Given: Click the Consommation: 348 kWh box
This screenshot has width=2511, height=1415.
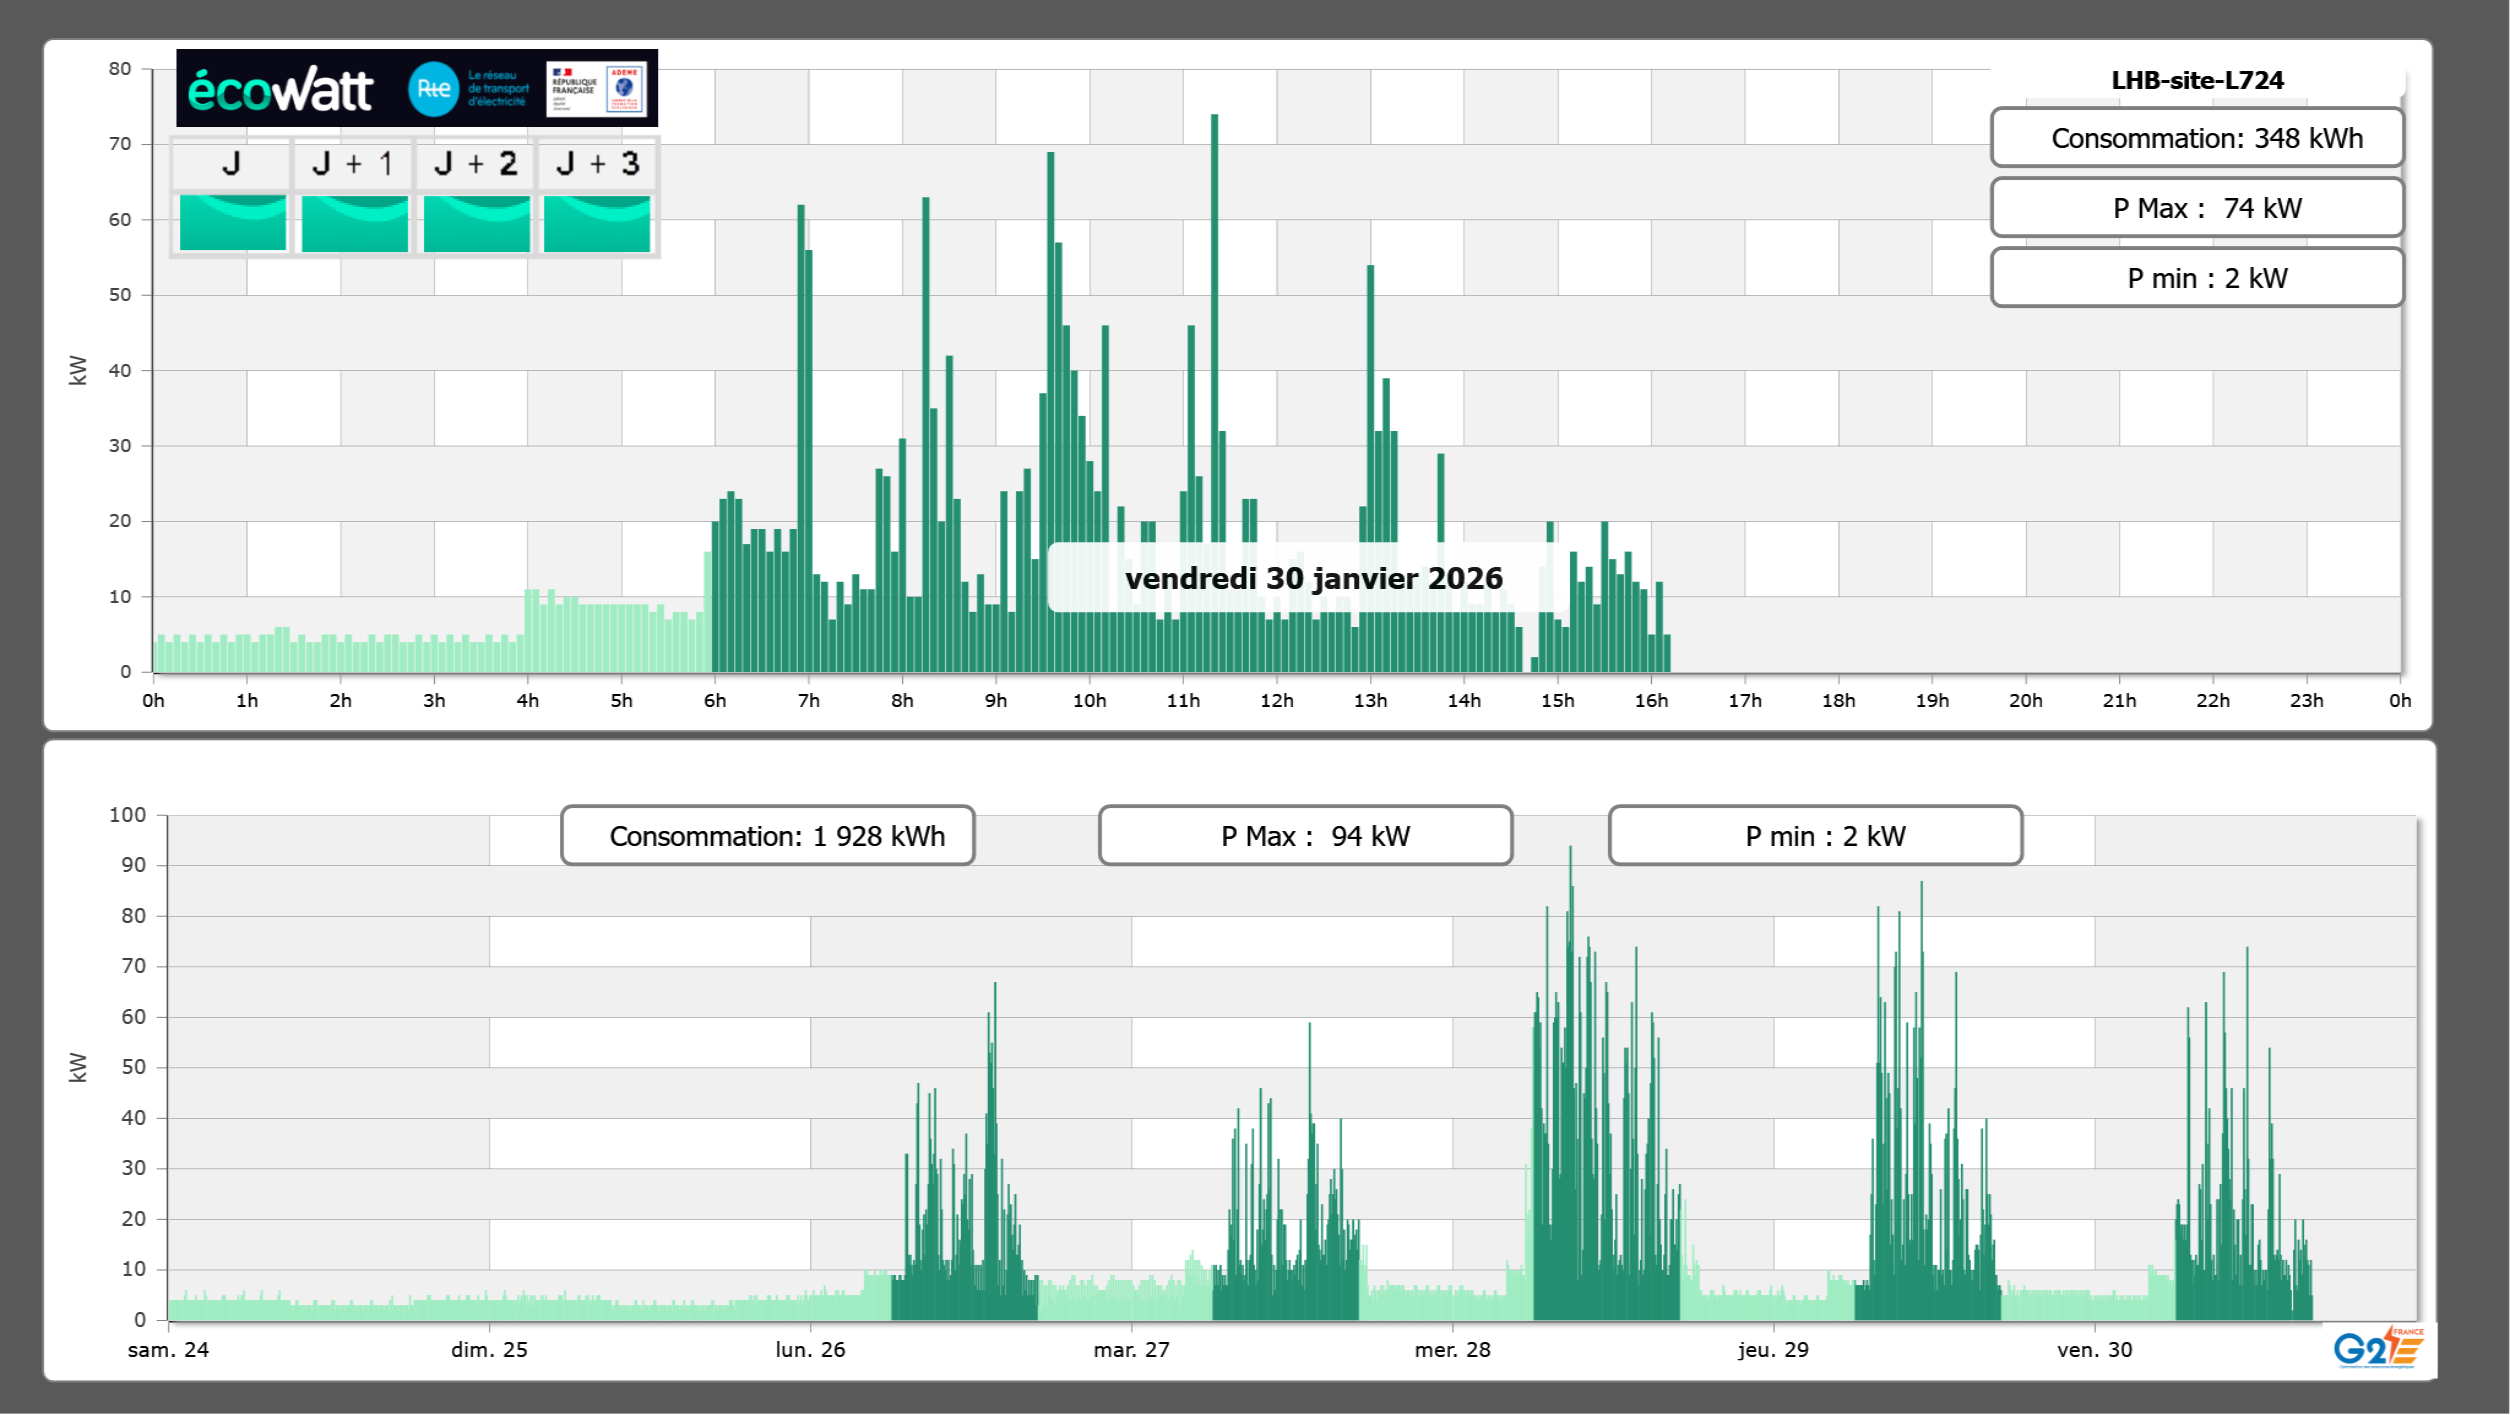Looking at the screenshot, I should [x=2196, y=138].
